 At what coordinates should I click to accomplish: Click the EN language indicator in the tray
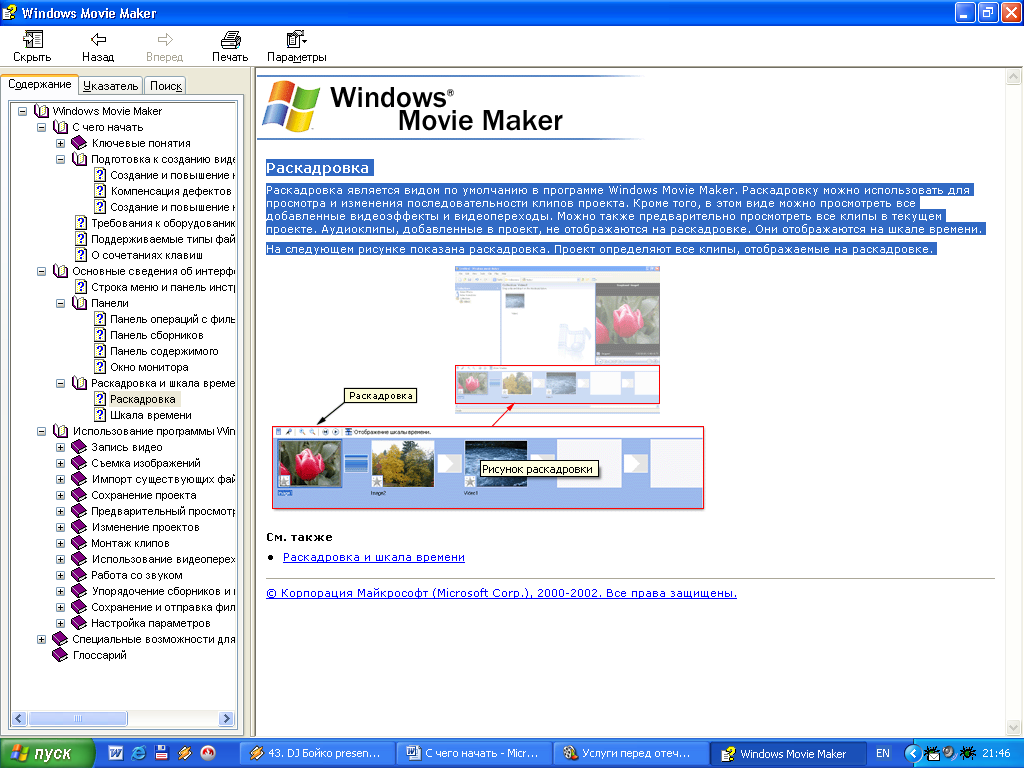882,753
